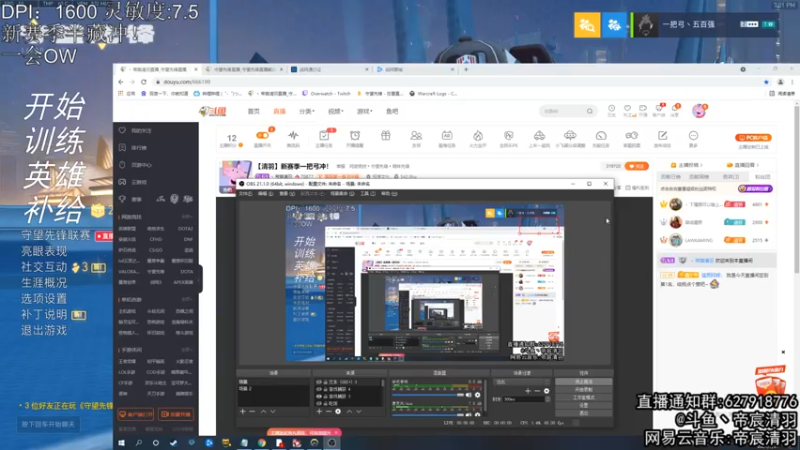Viewport: 800px width, 450px height.
Task: Toggle 工作室模式 button in OBS controls
Action: pos(584,397)
